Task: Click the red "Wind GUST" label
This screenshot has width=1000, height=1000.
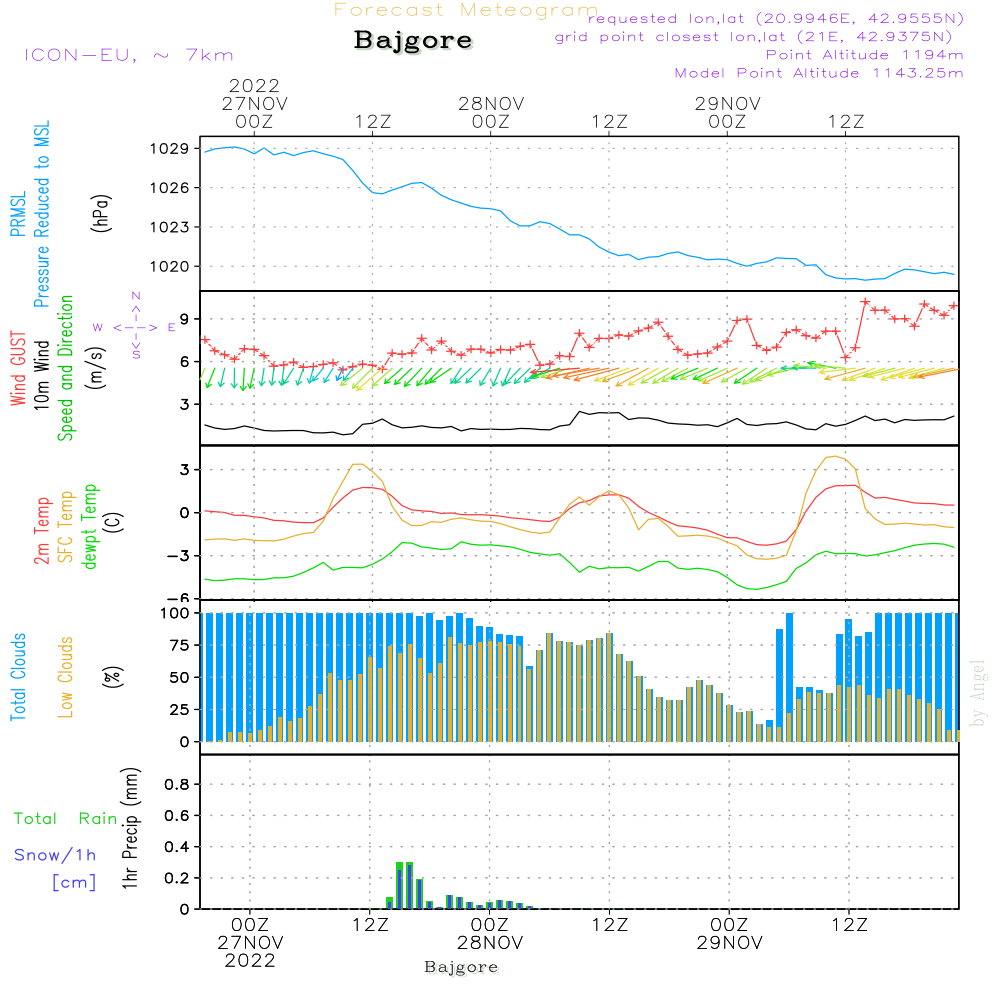Action: pyautogui.click(x=18, y=368)
